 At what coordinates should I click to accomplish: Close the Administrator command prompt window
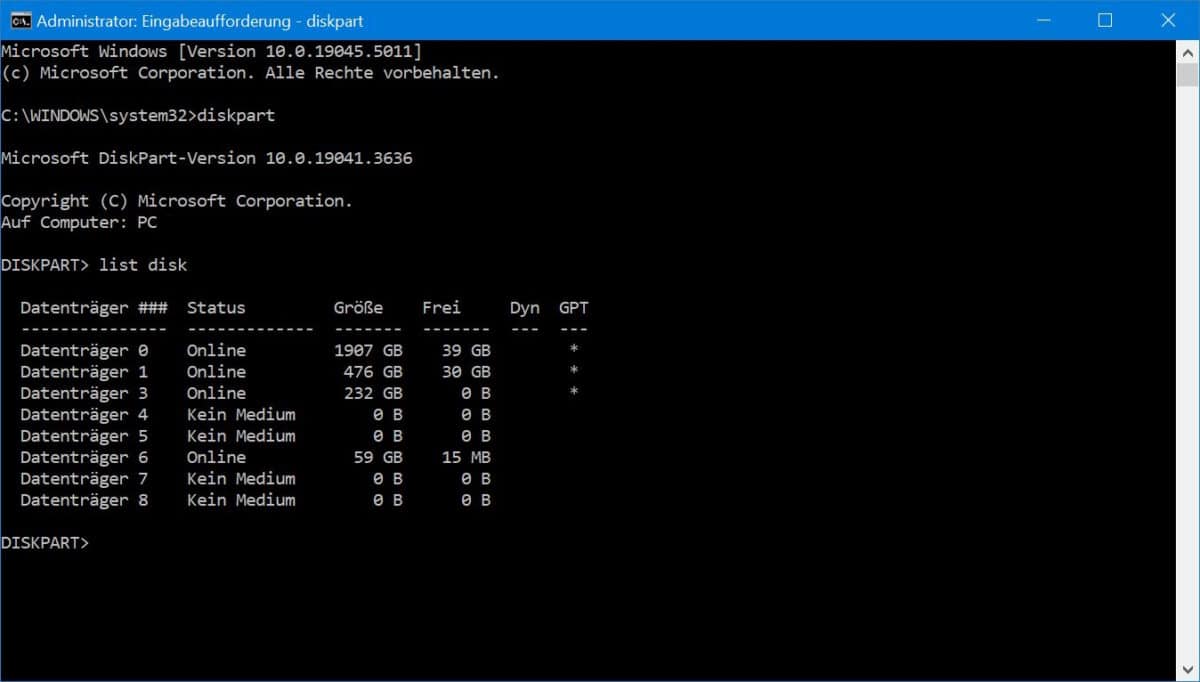1168,20
